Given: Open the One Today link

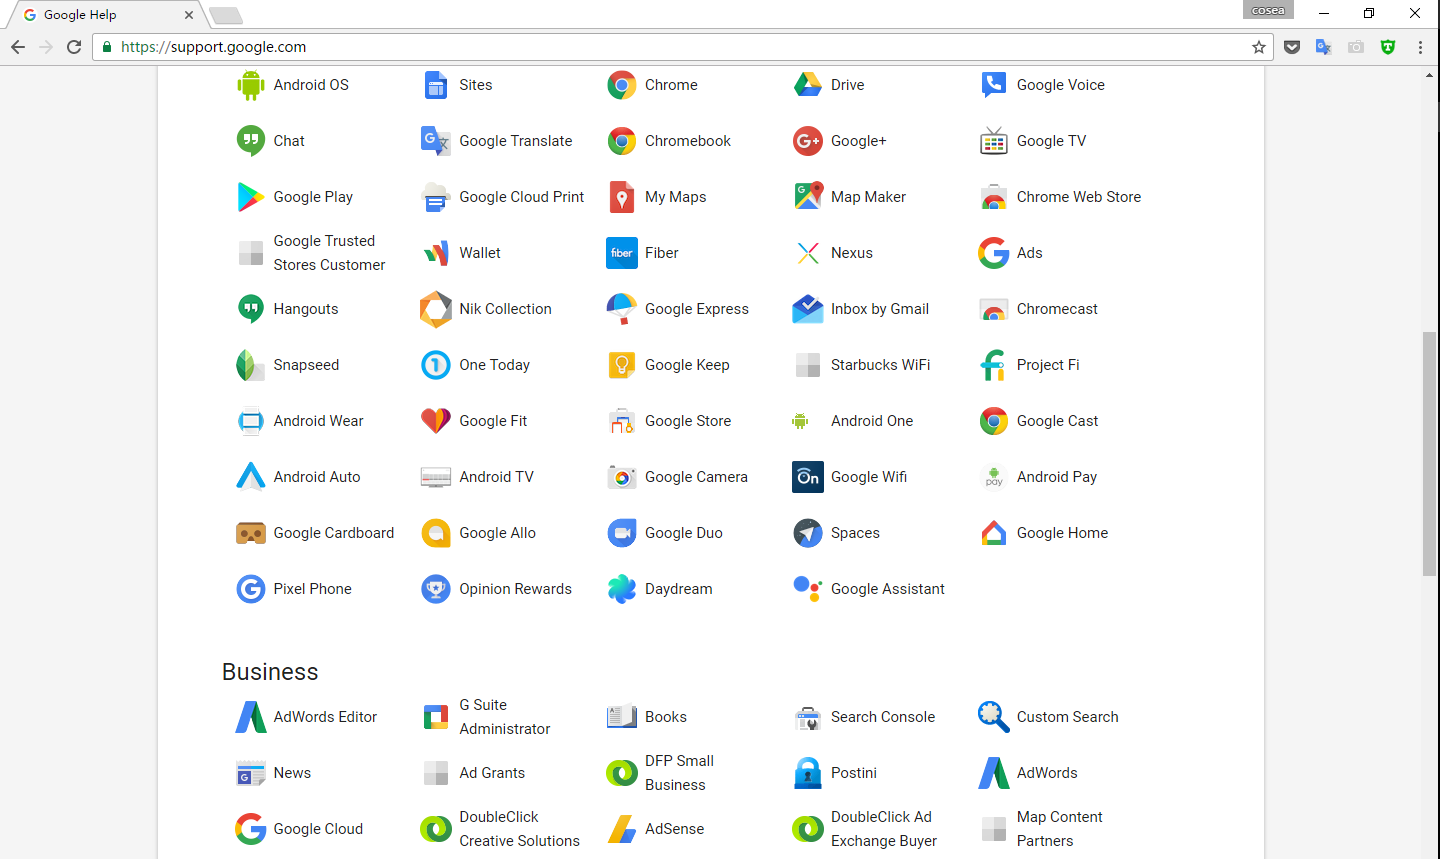Looking at the screenshot, I should [x=495, y=365].
